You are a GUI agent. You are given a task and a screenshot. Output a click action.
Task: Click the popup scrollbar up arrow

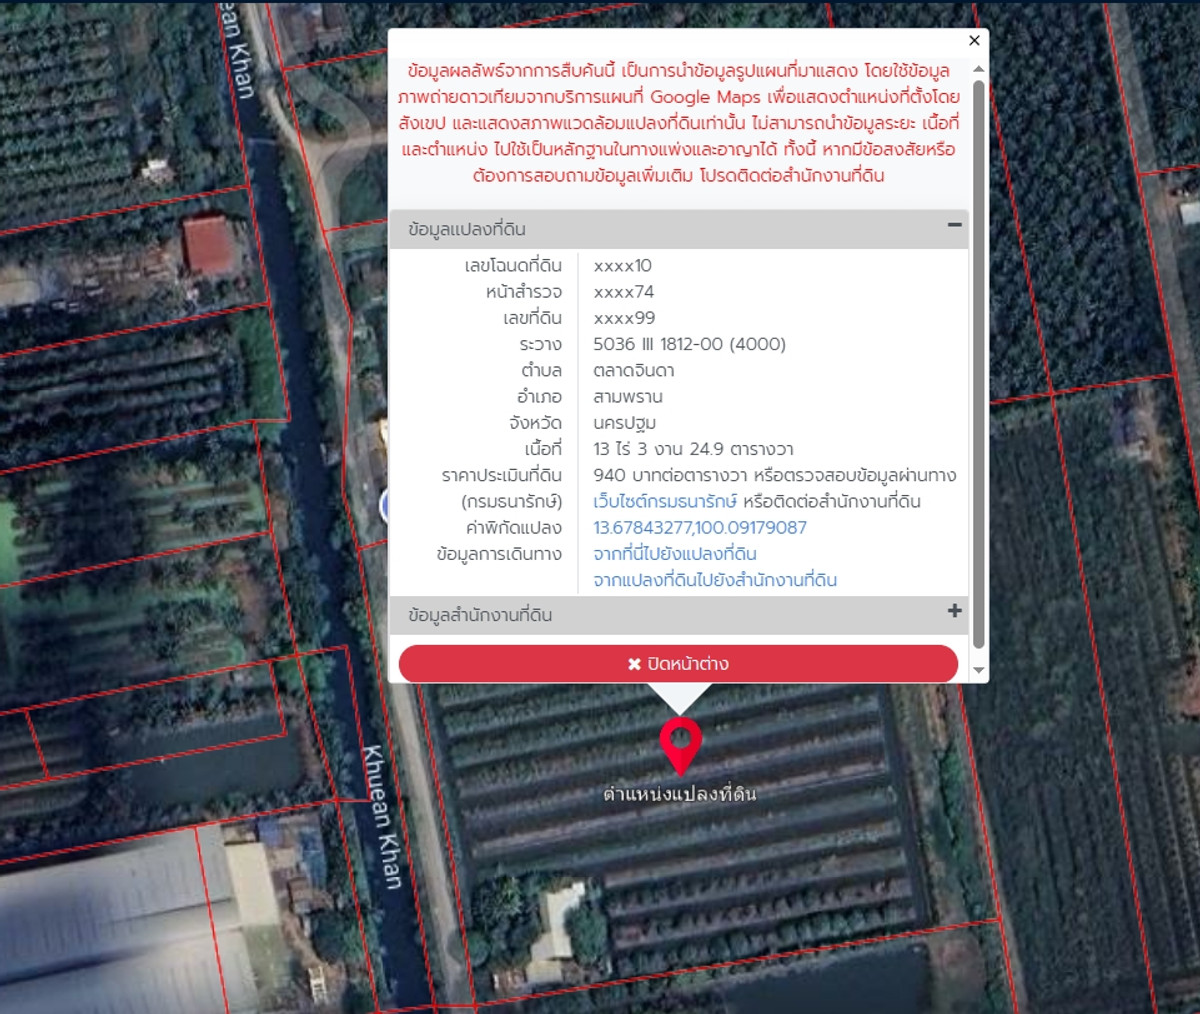point(978,69)
